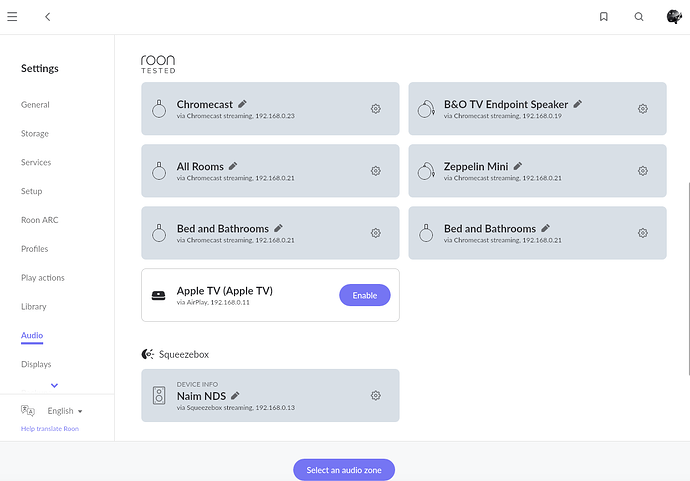
Task: Go to Play actions settings
Action: click(x=43, y=278)
